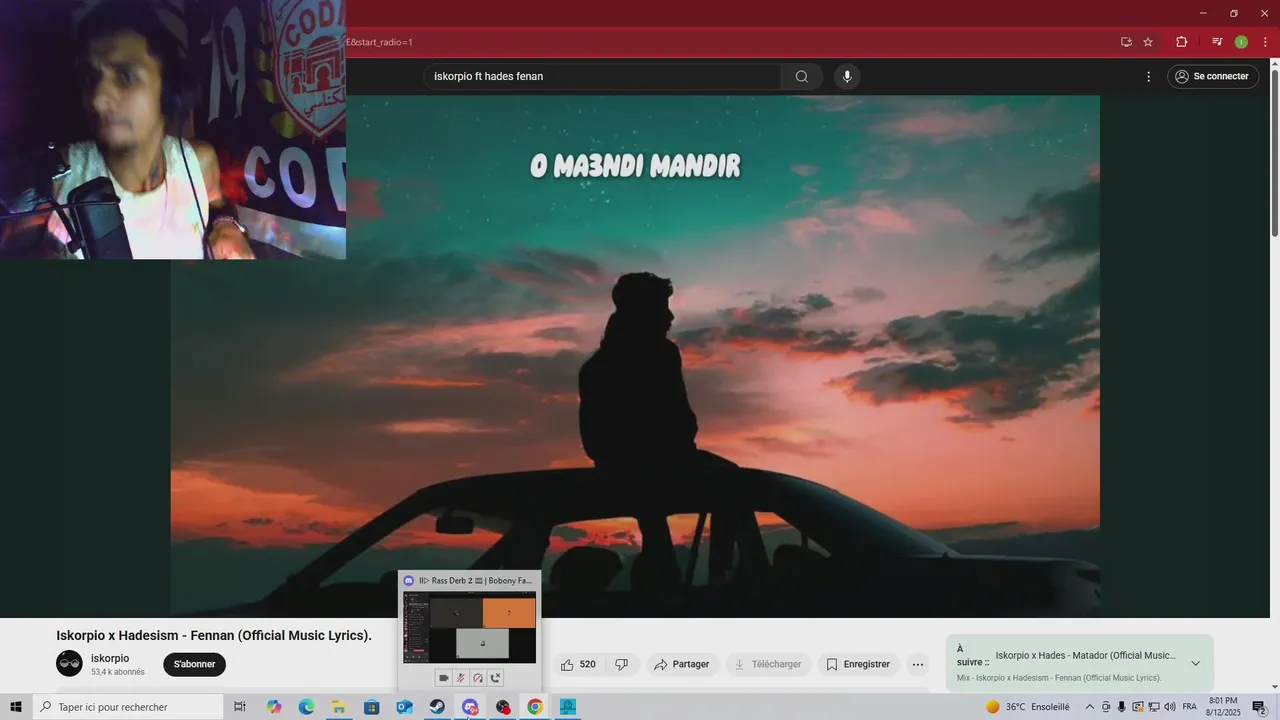The width and height of the screenshot is (1280, 720).
Task: Open File Explorer from the taskbar
Action: [339, 707]
